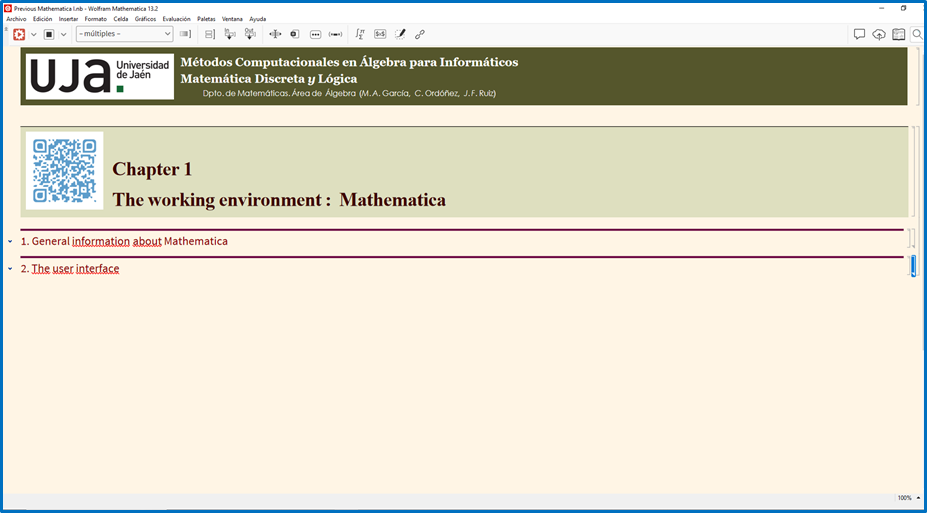The width and height of the screenshot is (927, 513).
Task: Select the cell bracket of section 1
Action: pyautogui.click(x=911, y=238)
